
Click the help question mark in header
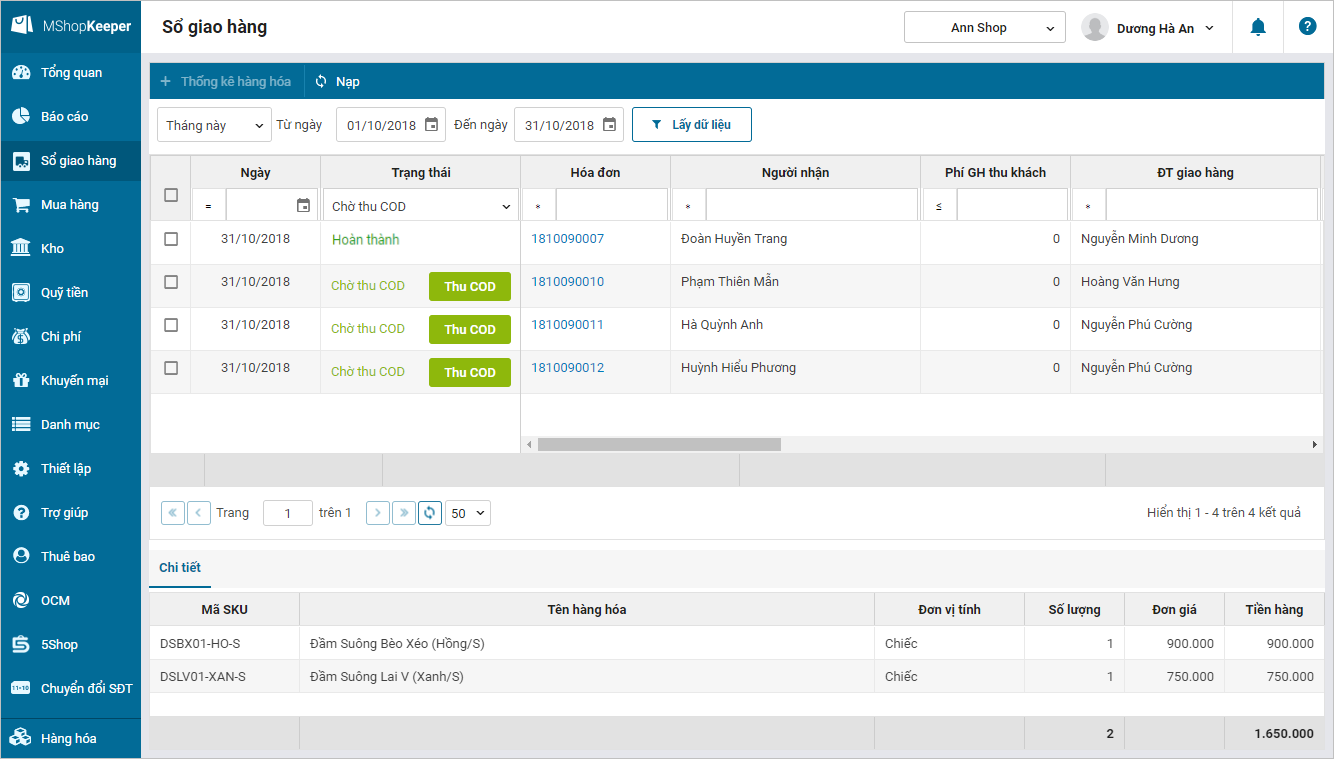pos(1307,27)
